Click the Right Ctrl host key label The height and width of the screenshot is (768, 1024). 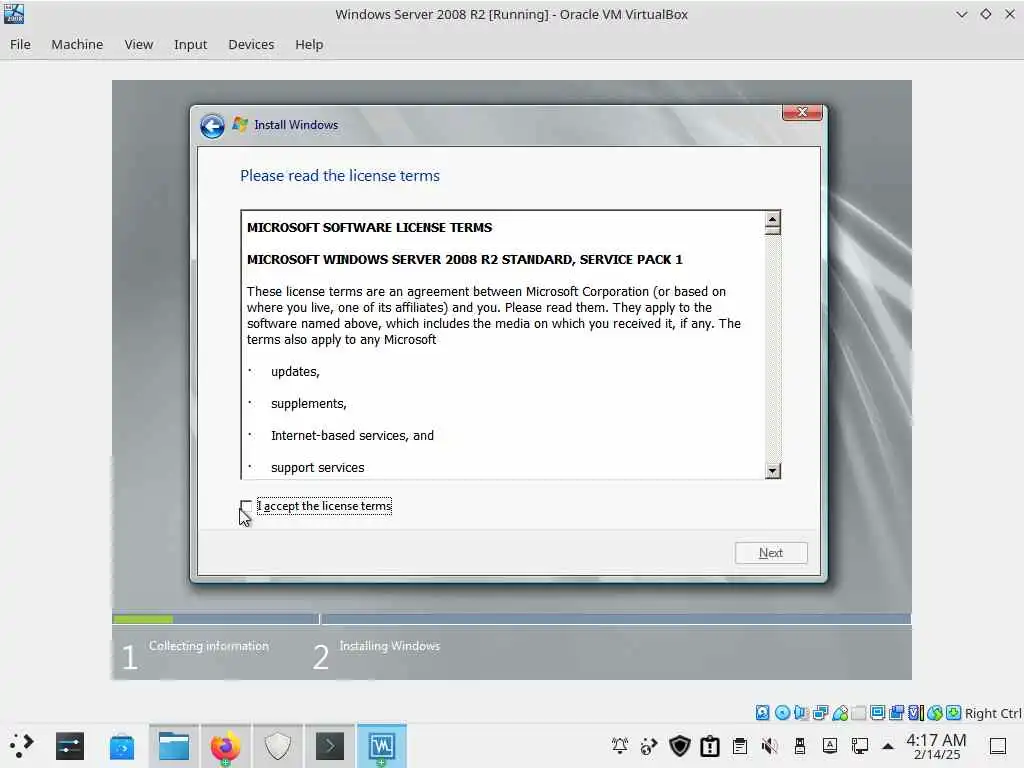pos(993,713)
